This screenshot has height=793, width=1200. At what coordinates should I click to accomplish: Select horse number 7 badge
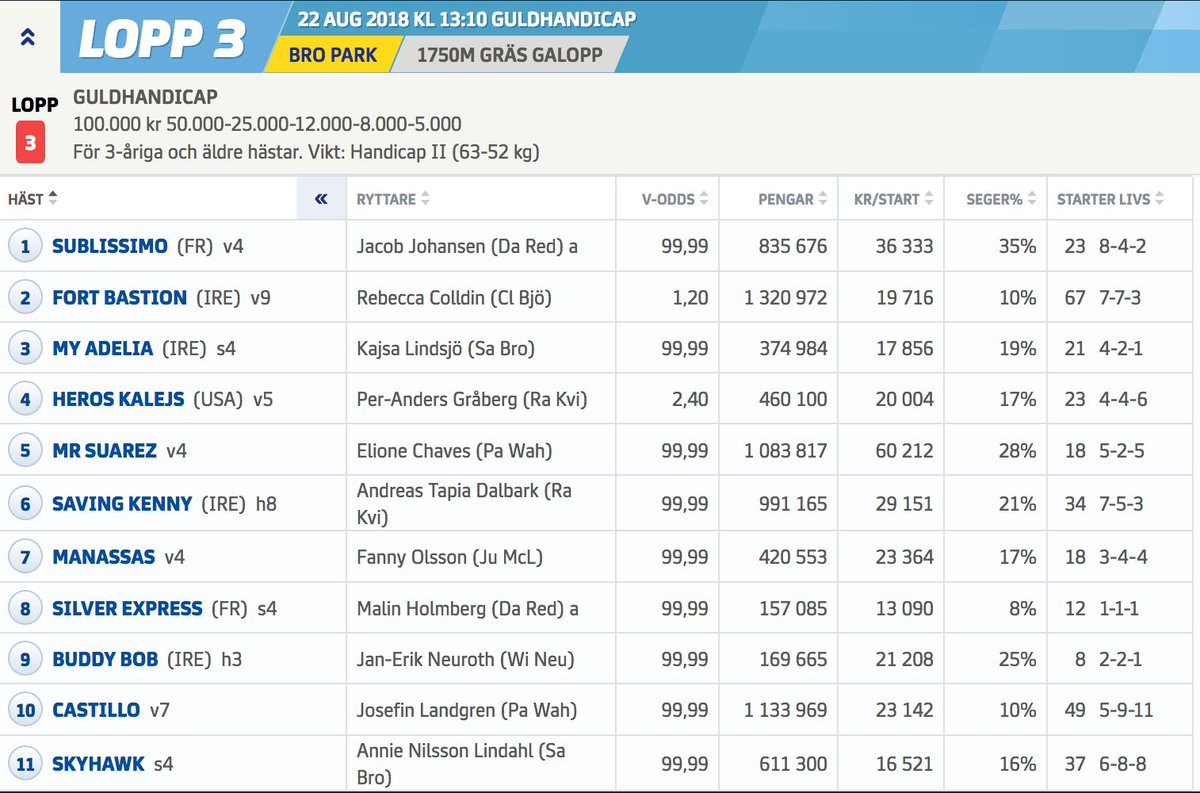pyautogui.click(x=26, y=556)
